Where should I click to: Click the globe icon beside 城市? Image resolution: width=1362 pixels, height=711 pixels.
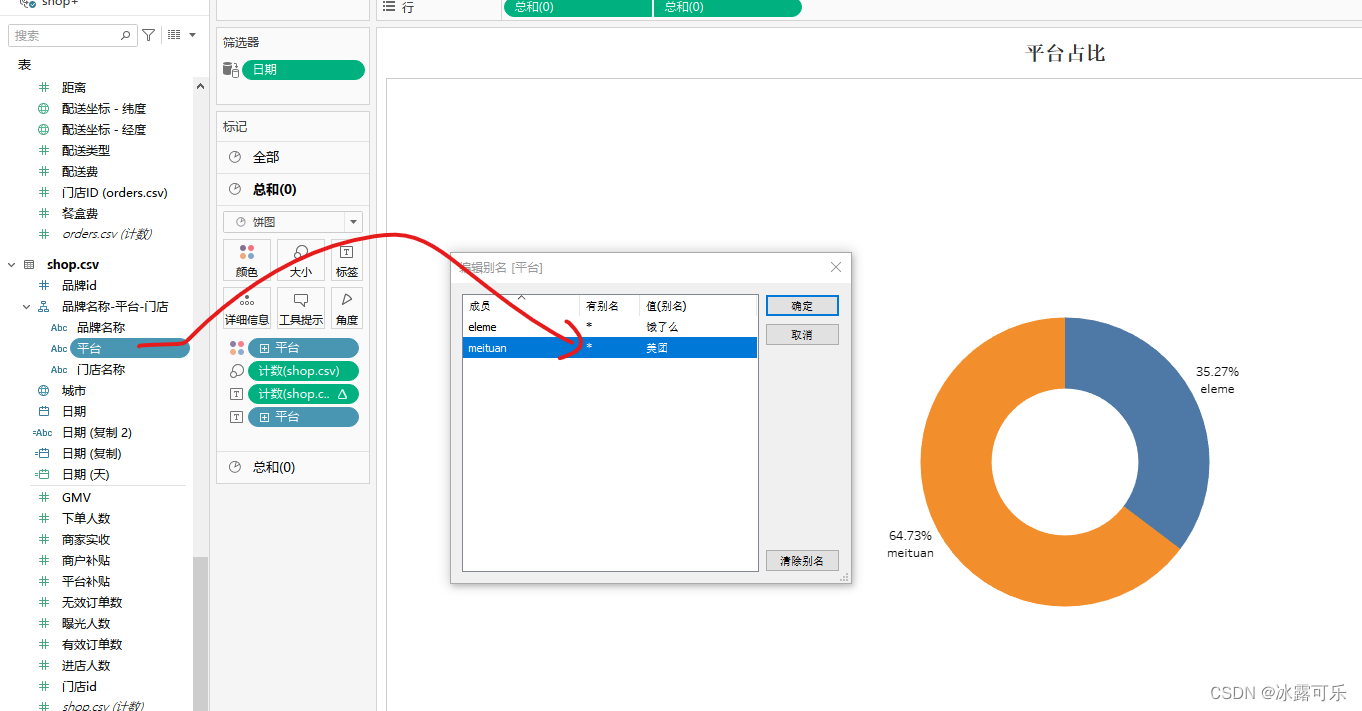[x=43, y=390]
